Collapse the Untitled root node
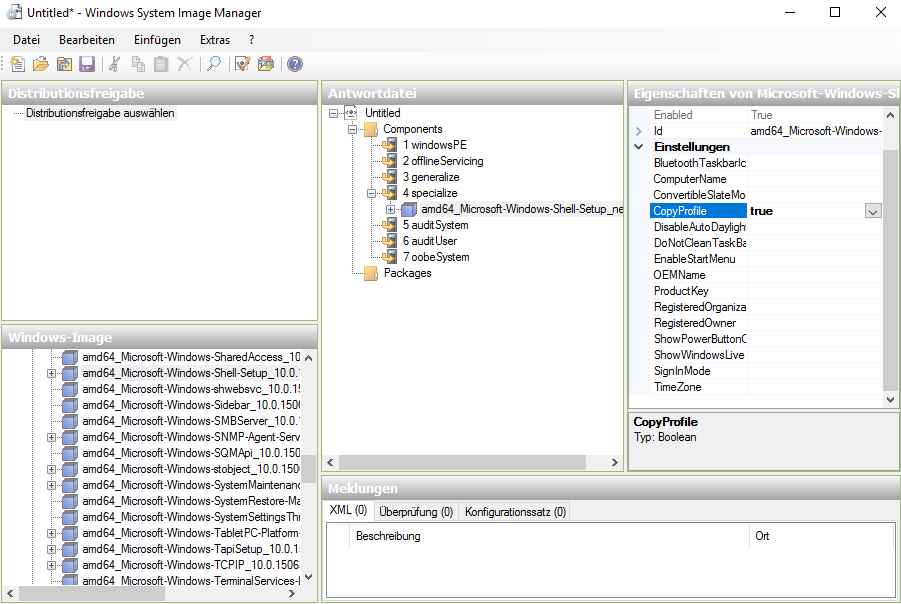This screenshot has width=901, height=604. click(x=334, y=113)
